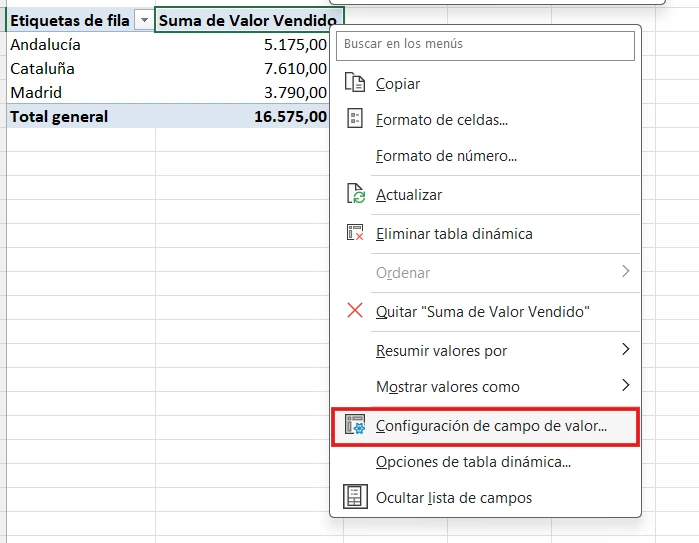The height and width of the screenshot is (543, 699).
Task: Open Configuración de campo de valor...
Action: 485,426
